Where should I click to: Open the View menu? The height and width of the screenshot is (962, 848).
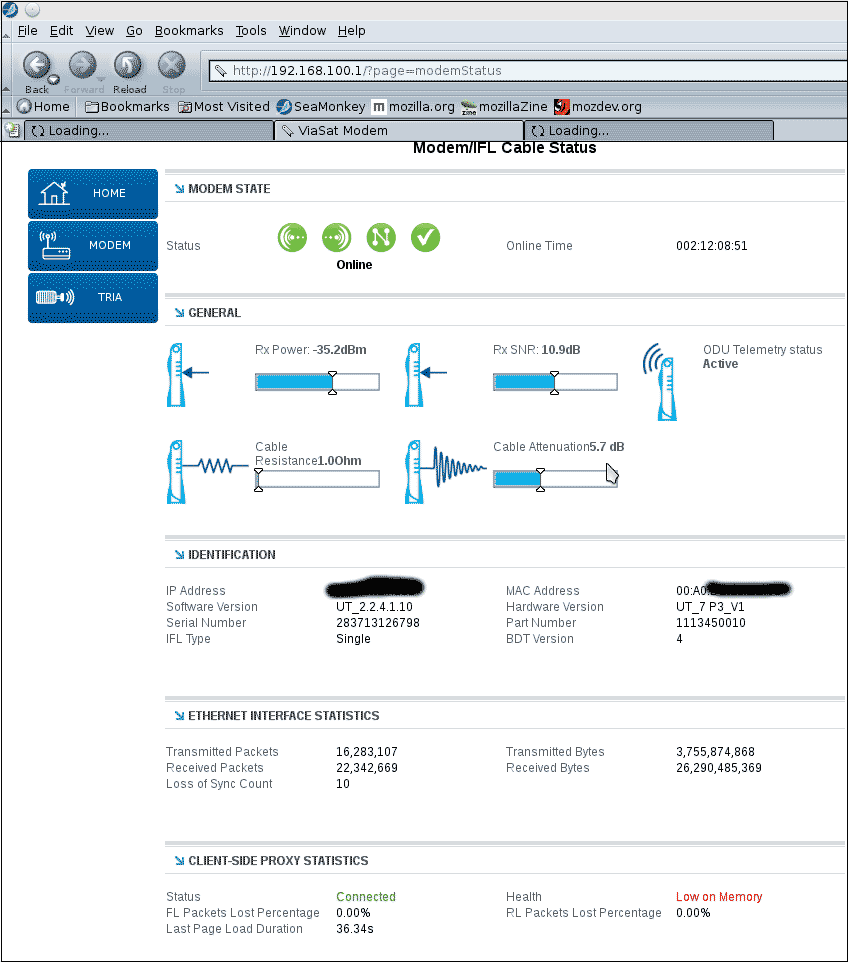coord(99,31)
